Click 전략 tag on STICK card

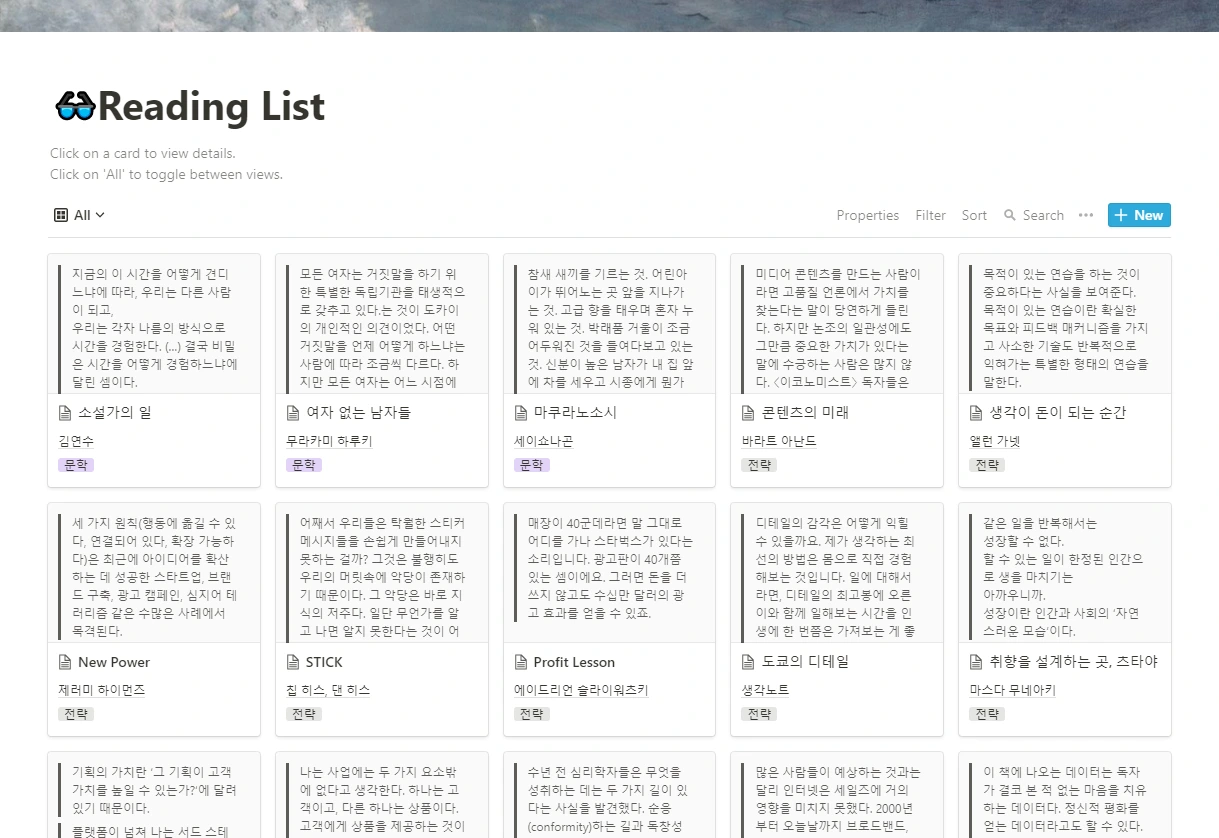tap(304, 714)
